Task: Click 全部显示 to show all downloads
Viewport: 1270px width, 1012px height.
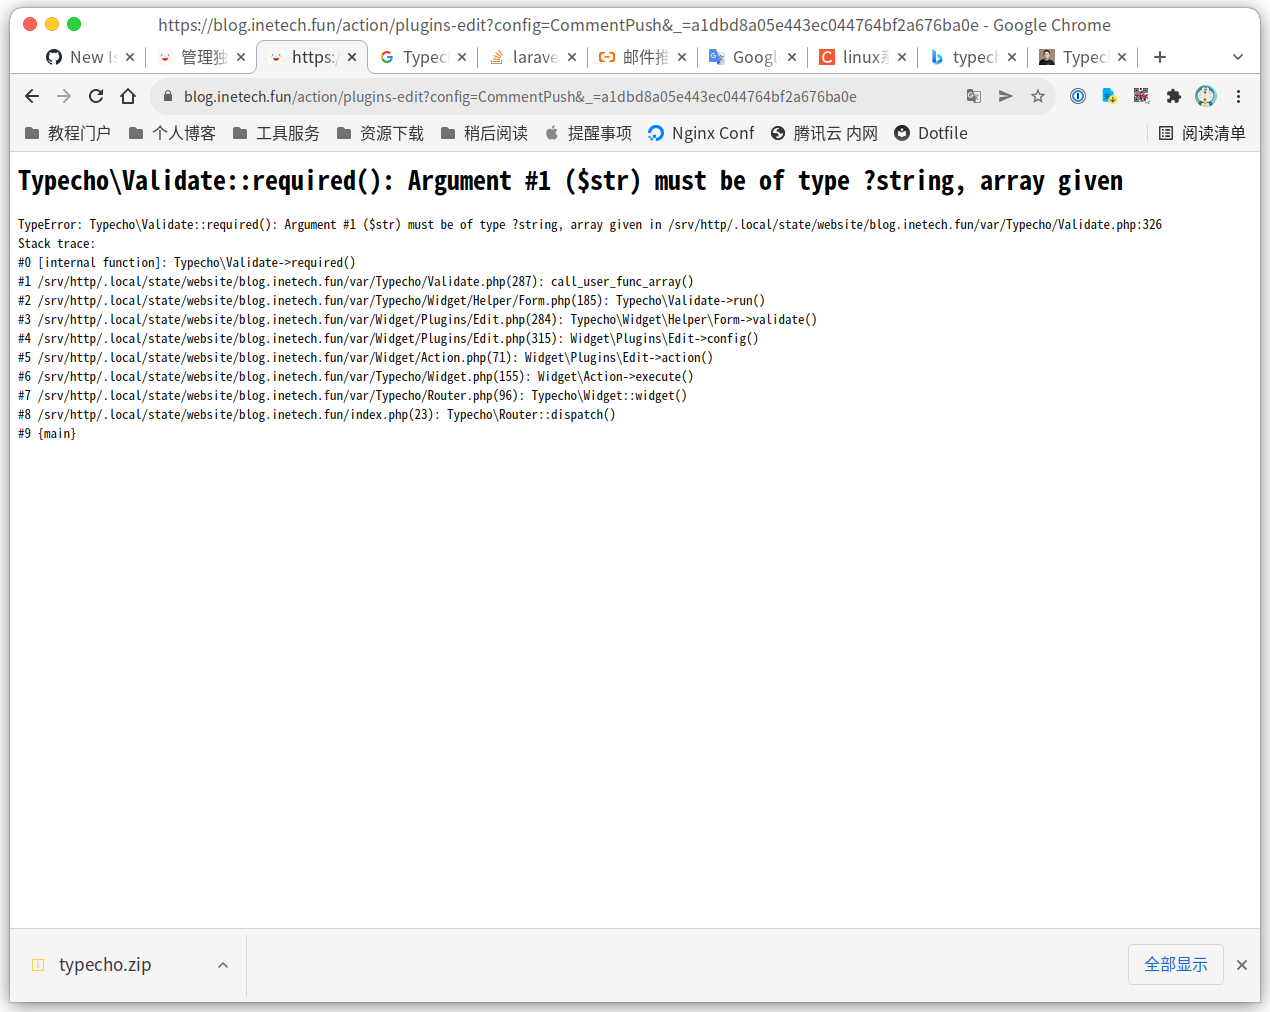Action: click(x=1176, y=964)
